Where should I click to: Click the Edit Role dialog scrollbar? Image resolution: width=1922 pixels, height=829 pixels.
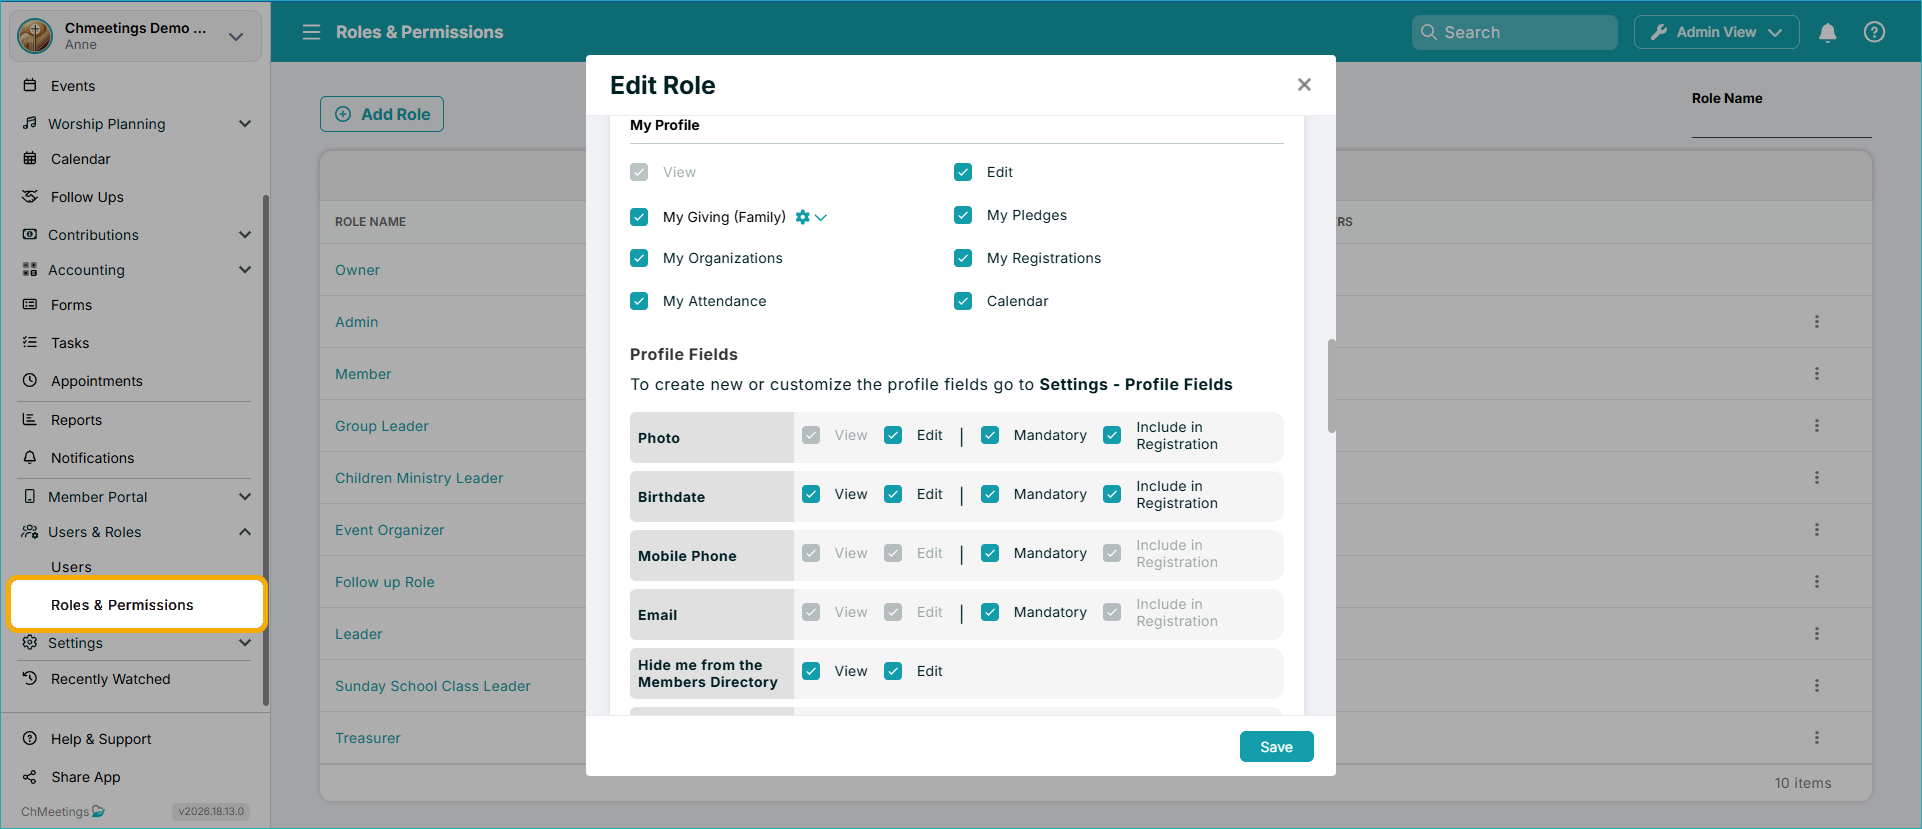[1331, 386]
